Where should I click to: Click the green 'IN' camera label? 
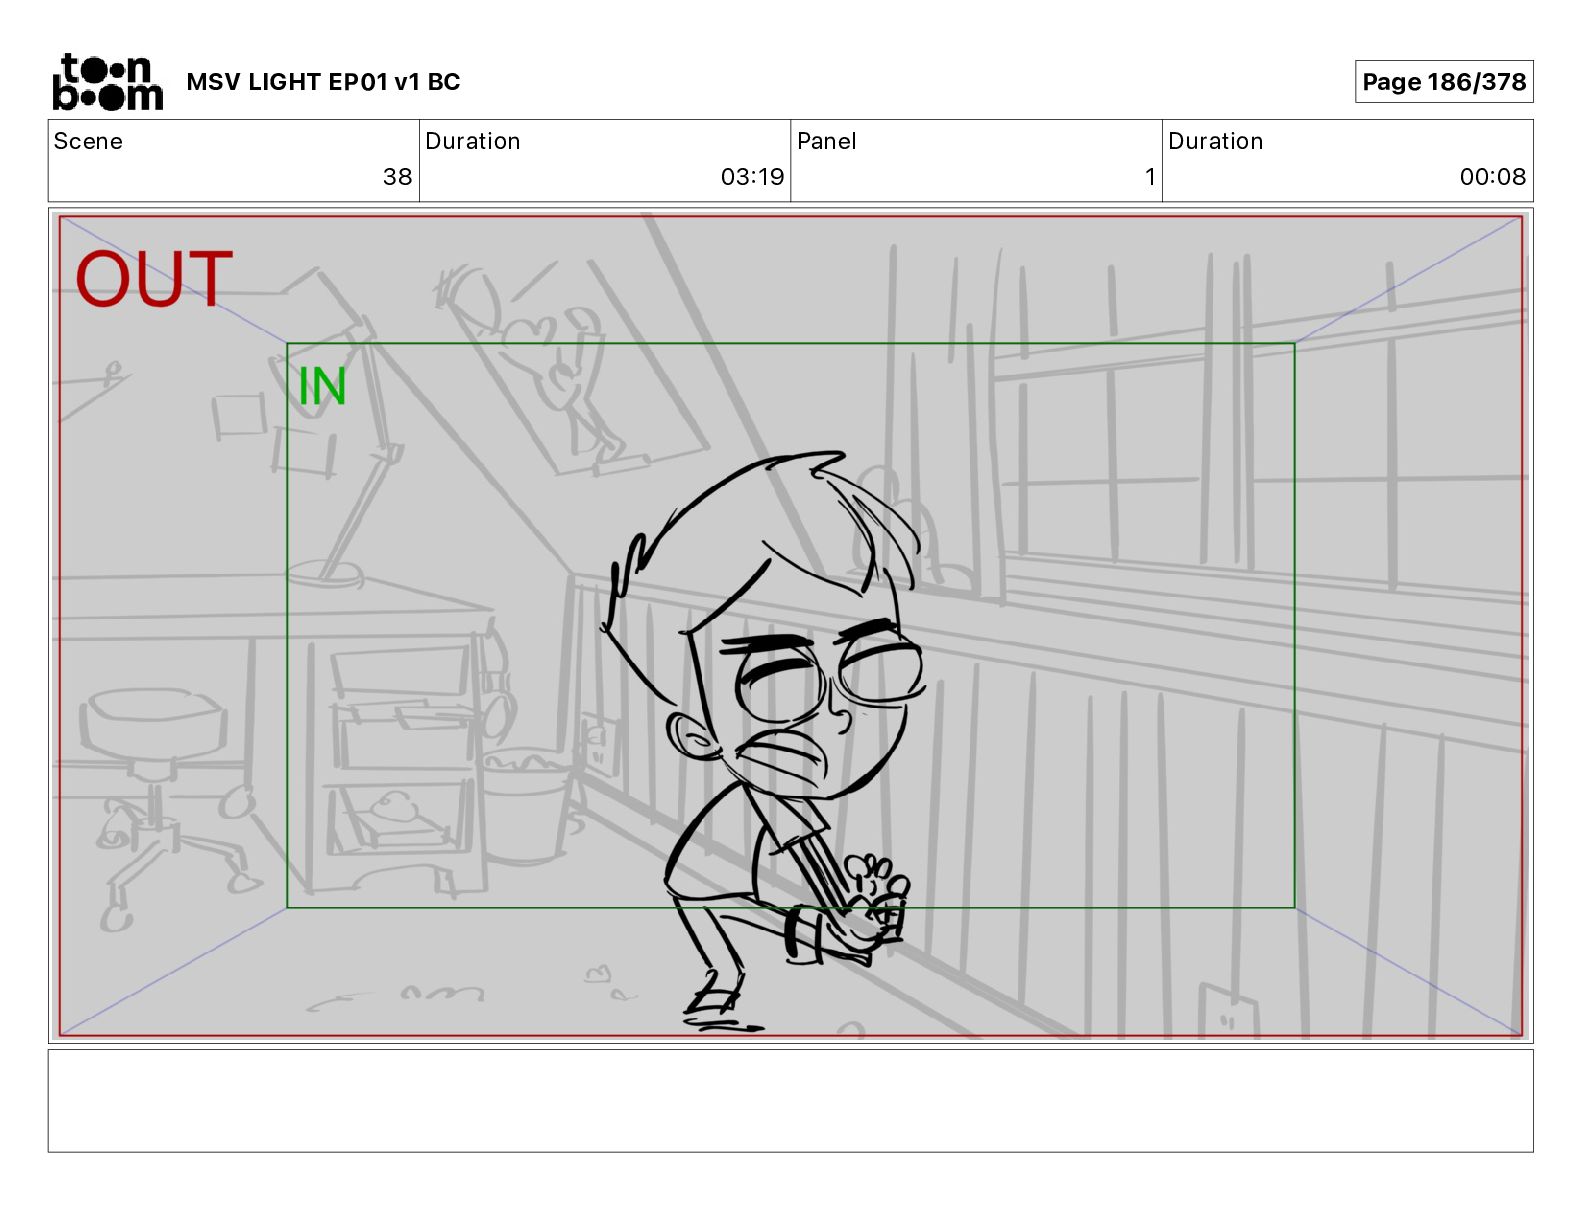click(x=322, y=386)
